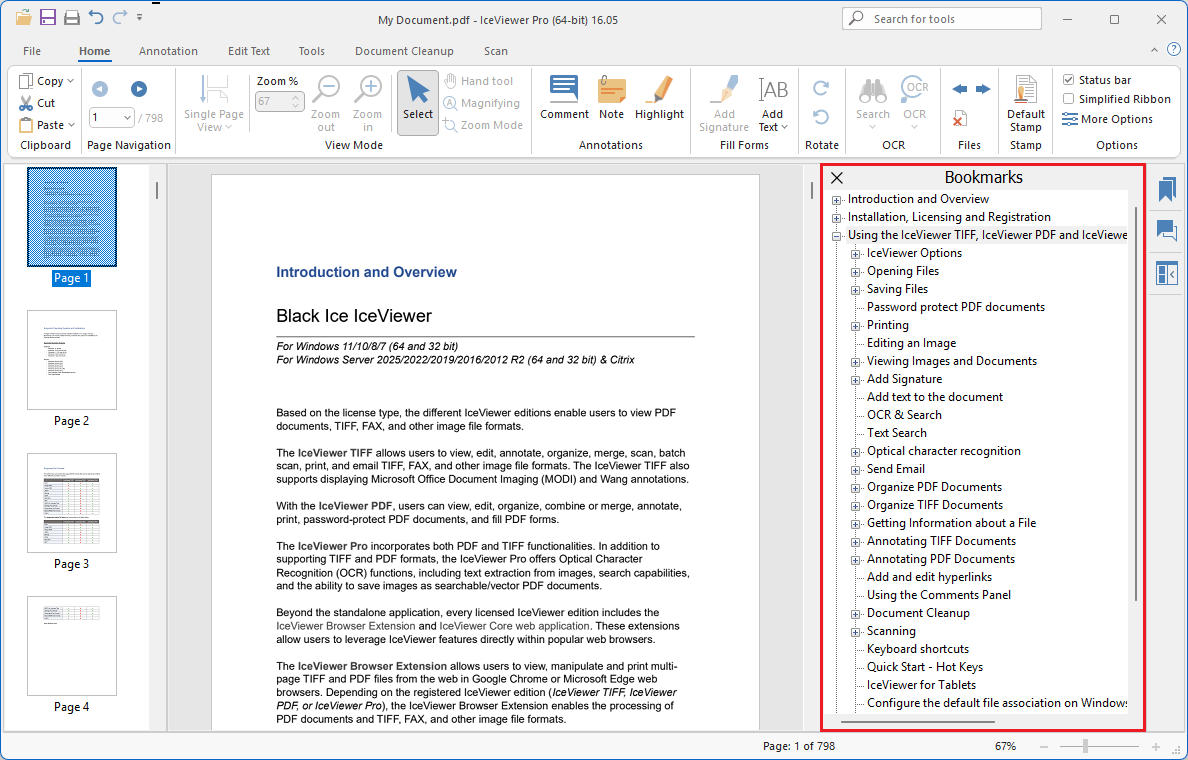Click the Zoom in magnifier
The height and width of the screenshot is (760, 1188).
pyautogui.click(x=368, y=104)
